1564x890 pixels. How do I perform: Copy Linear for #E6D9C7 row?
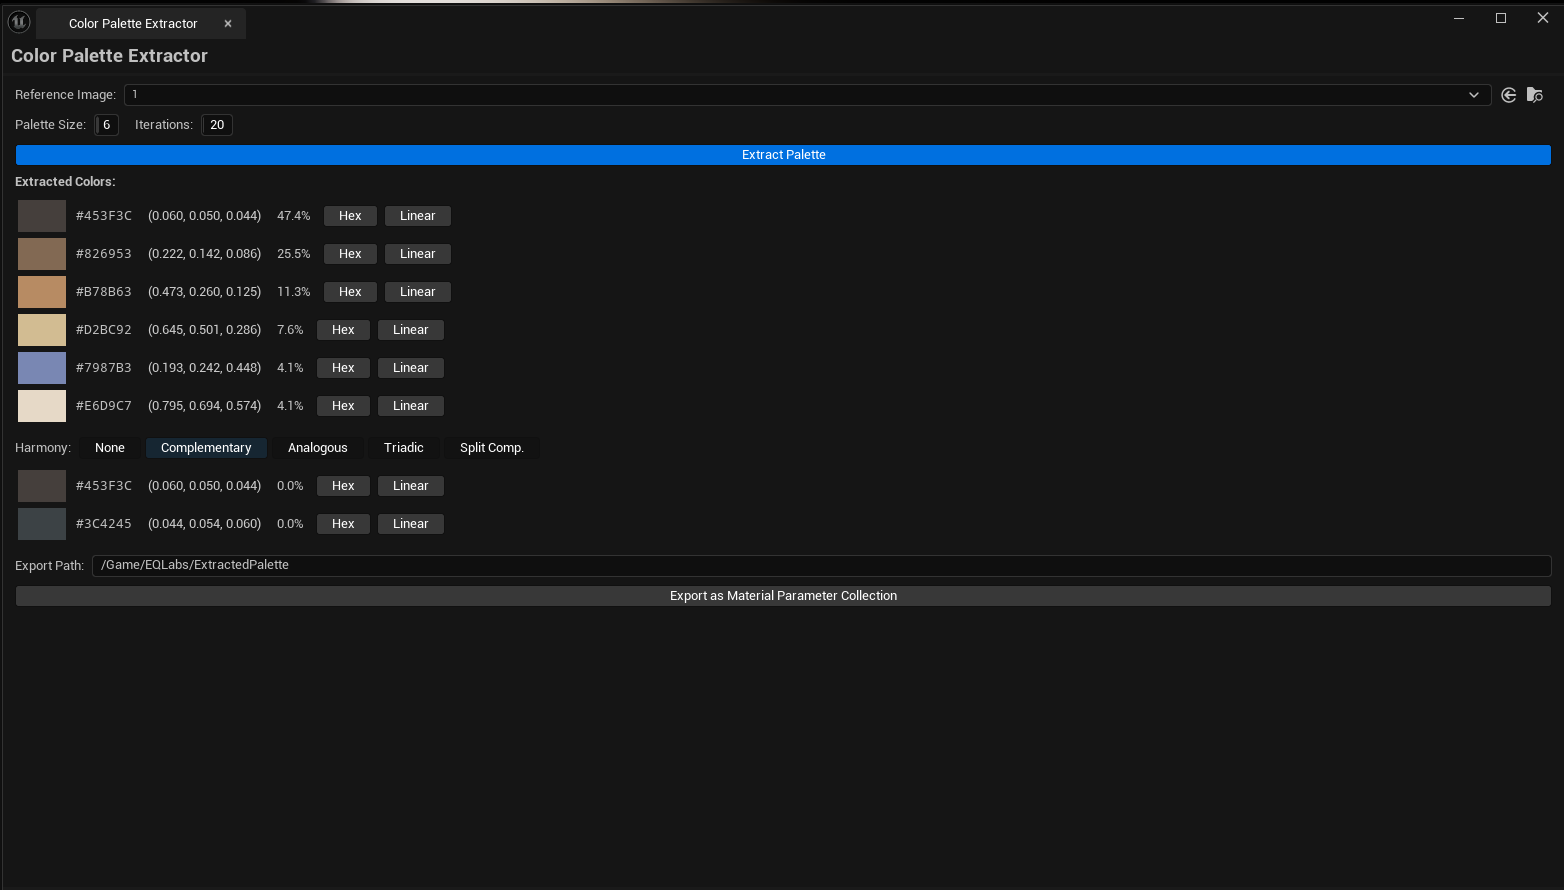(411, 406)
